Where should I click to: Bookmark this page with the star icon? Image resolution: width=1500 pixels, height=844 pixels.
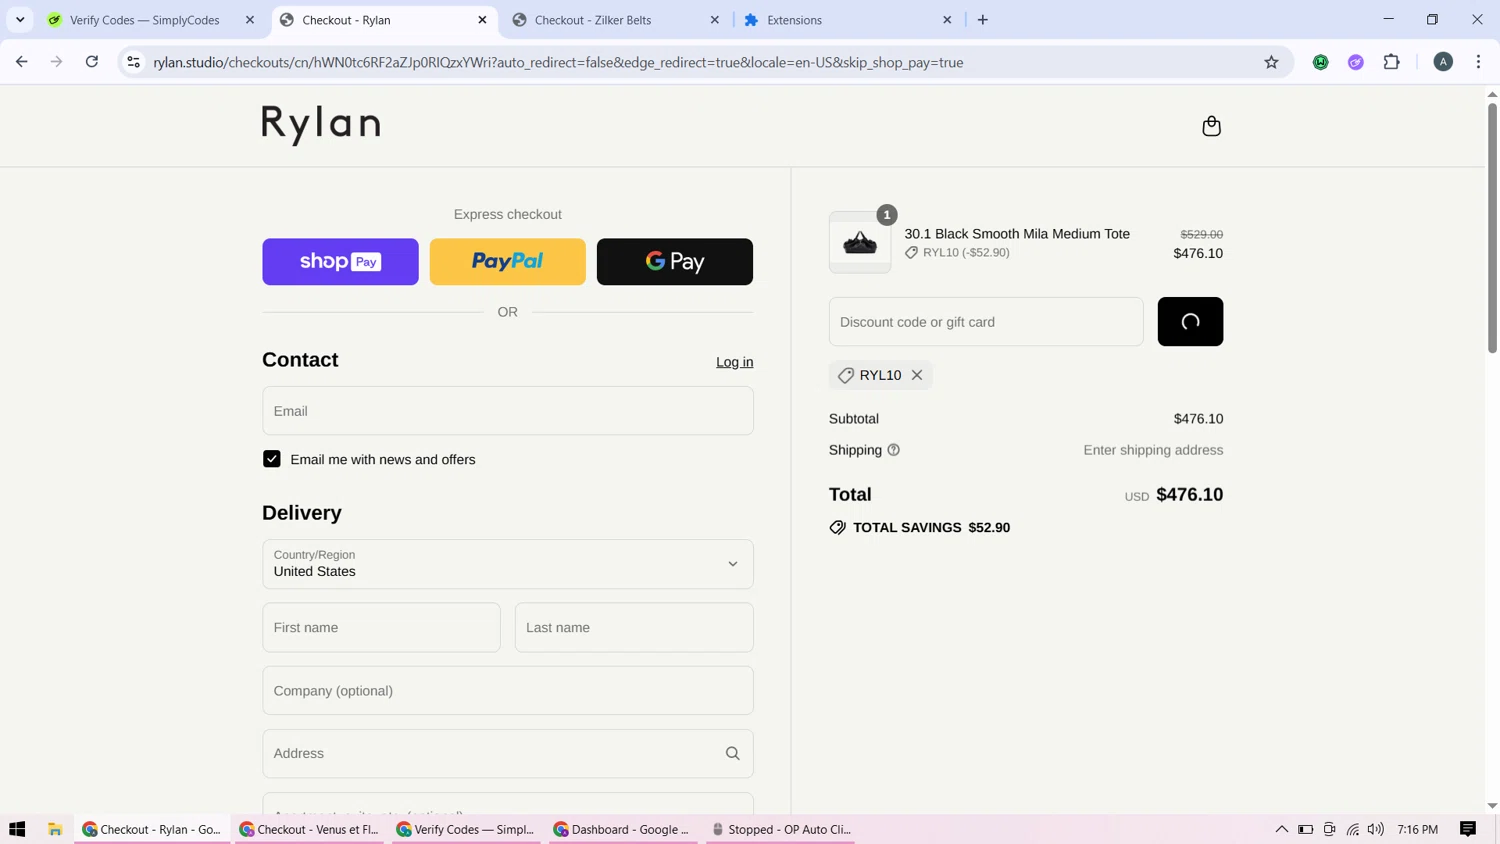click(x=1271, y=62)
